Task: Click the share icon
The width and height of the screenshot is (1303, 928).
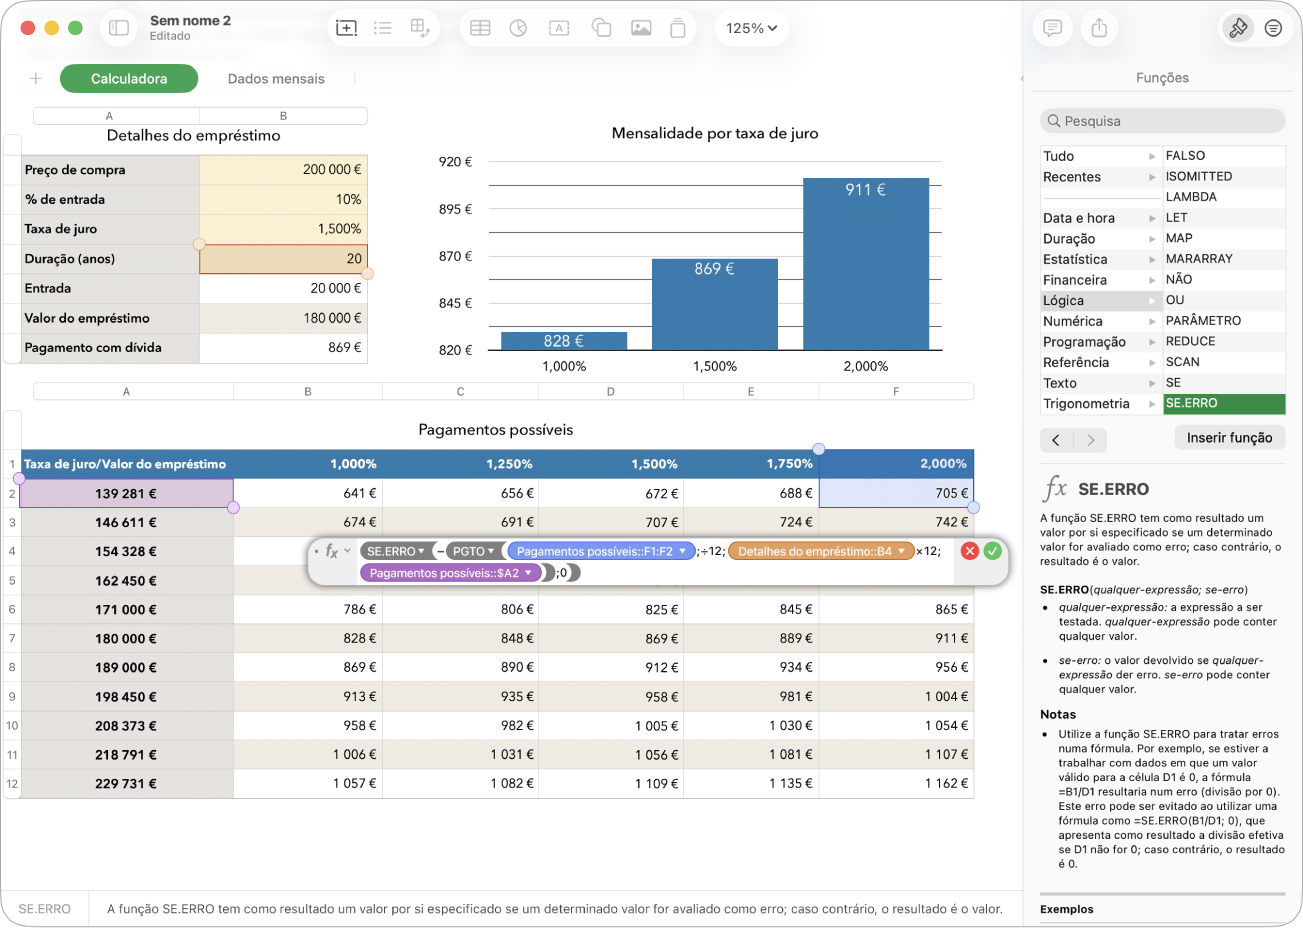Action: (x=1099, y=28)
